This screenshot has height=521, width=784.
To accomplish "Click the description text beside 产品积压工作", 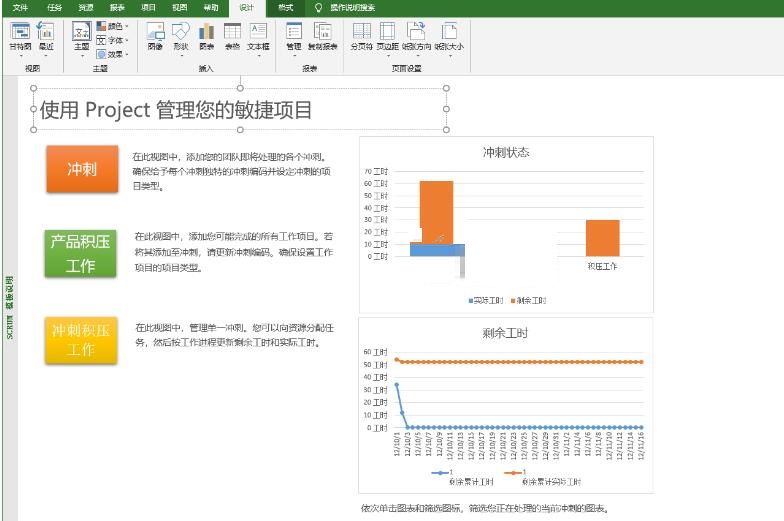I will pos(234,252).
